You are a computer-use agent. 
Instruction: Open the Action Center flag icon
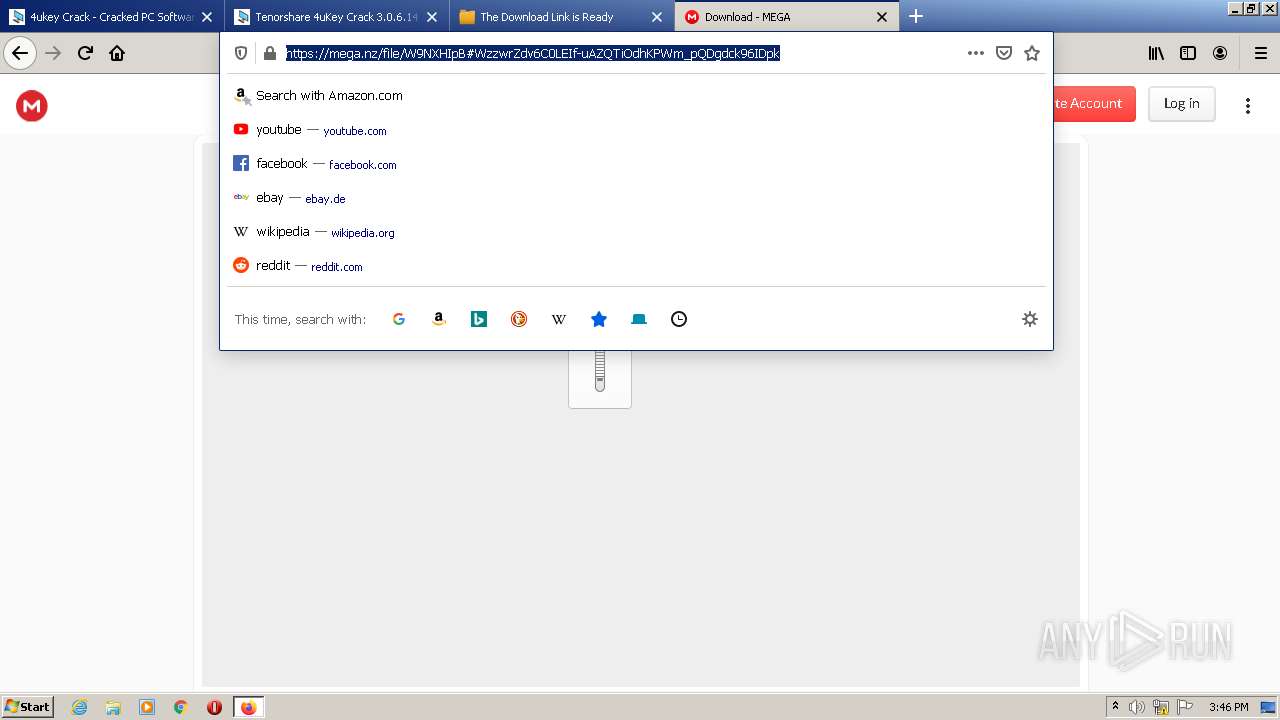(x=1184, y=707)
